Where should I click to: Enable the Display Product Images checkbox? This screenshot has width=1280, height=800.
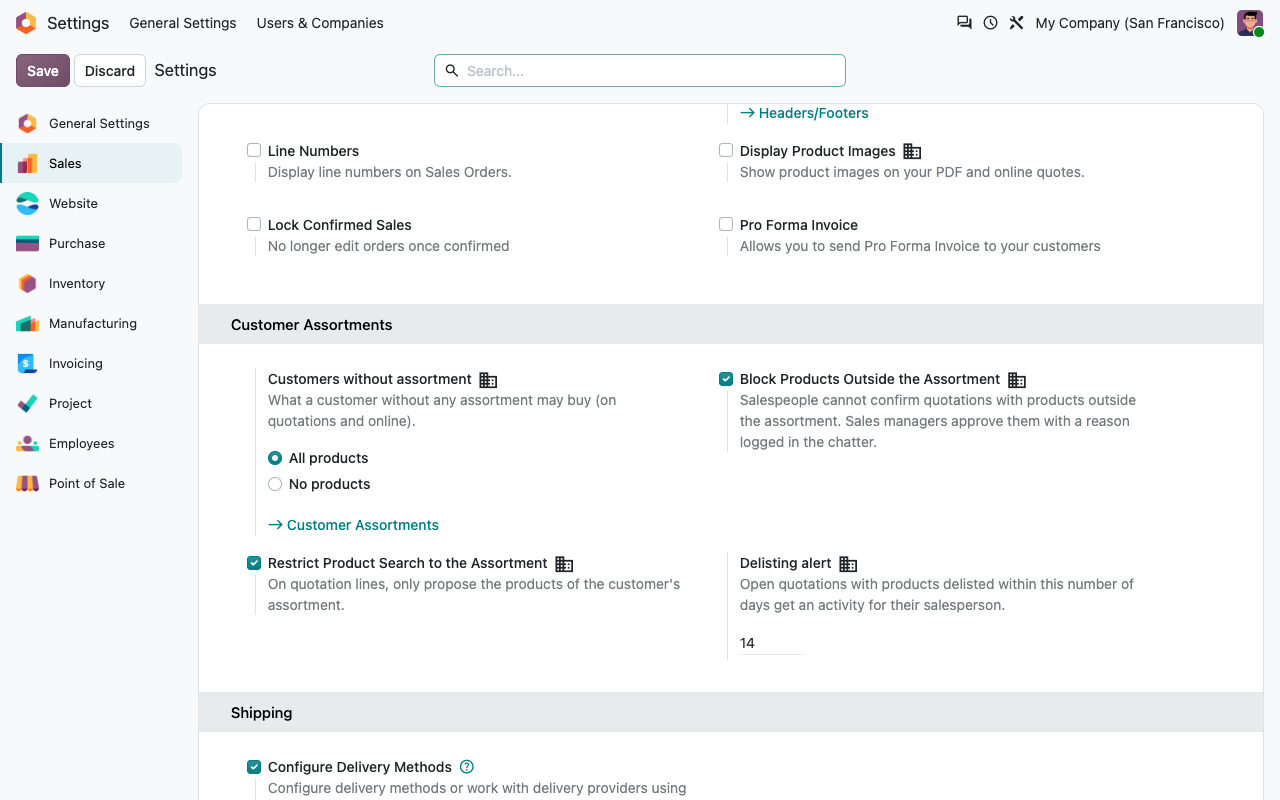(x=726, y=150)
